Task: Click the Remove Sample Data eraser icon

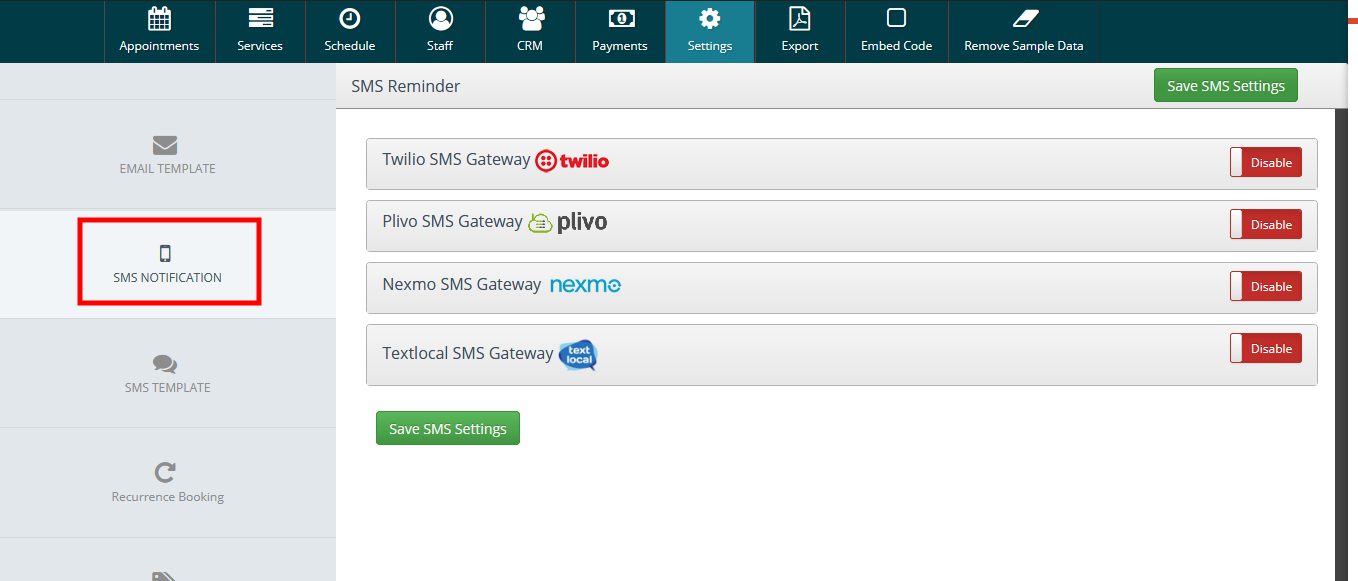Action: pos(1026,18)
